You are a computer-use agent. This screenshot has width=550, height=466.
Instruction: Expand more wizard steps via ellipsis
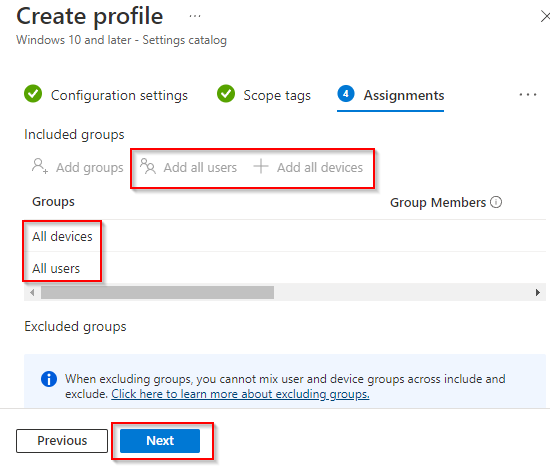tap(528, 95)
